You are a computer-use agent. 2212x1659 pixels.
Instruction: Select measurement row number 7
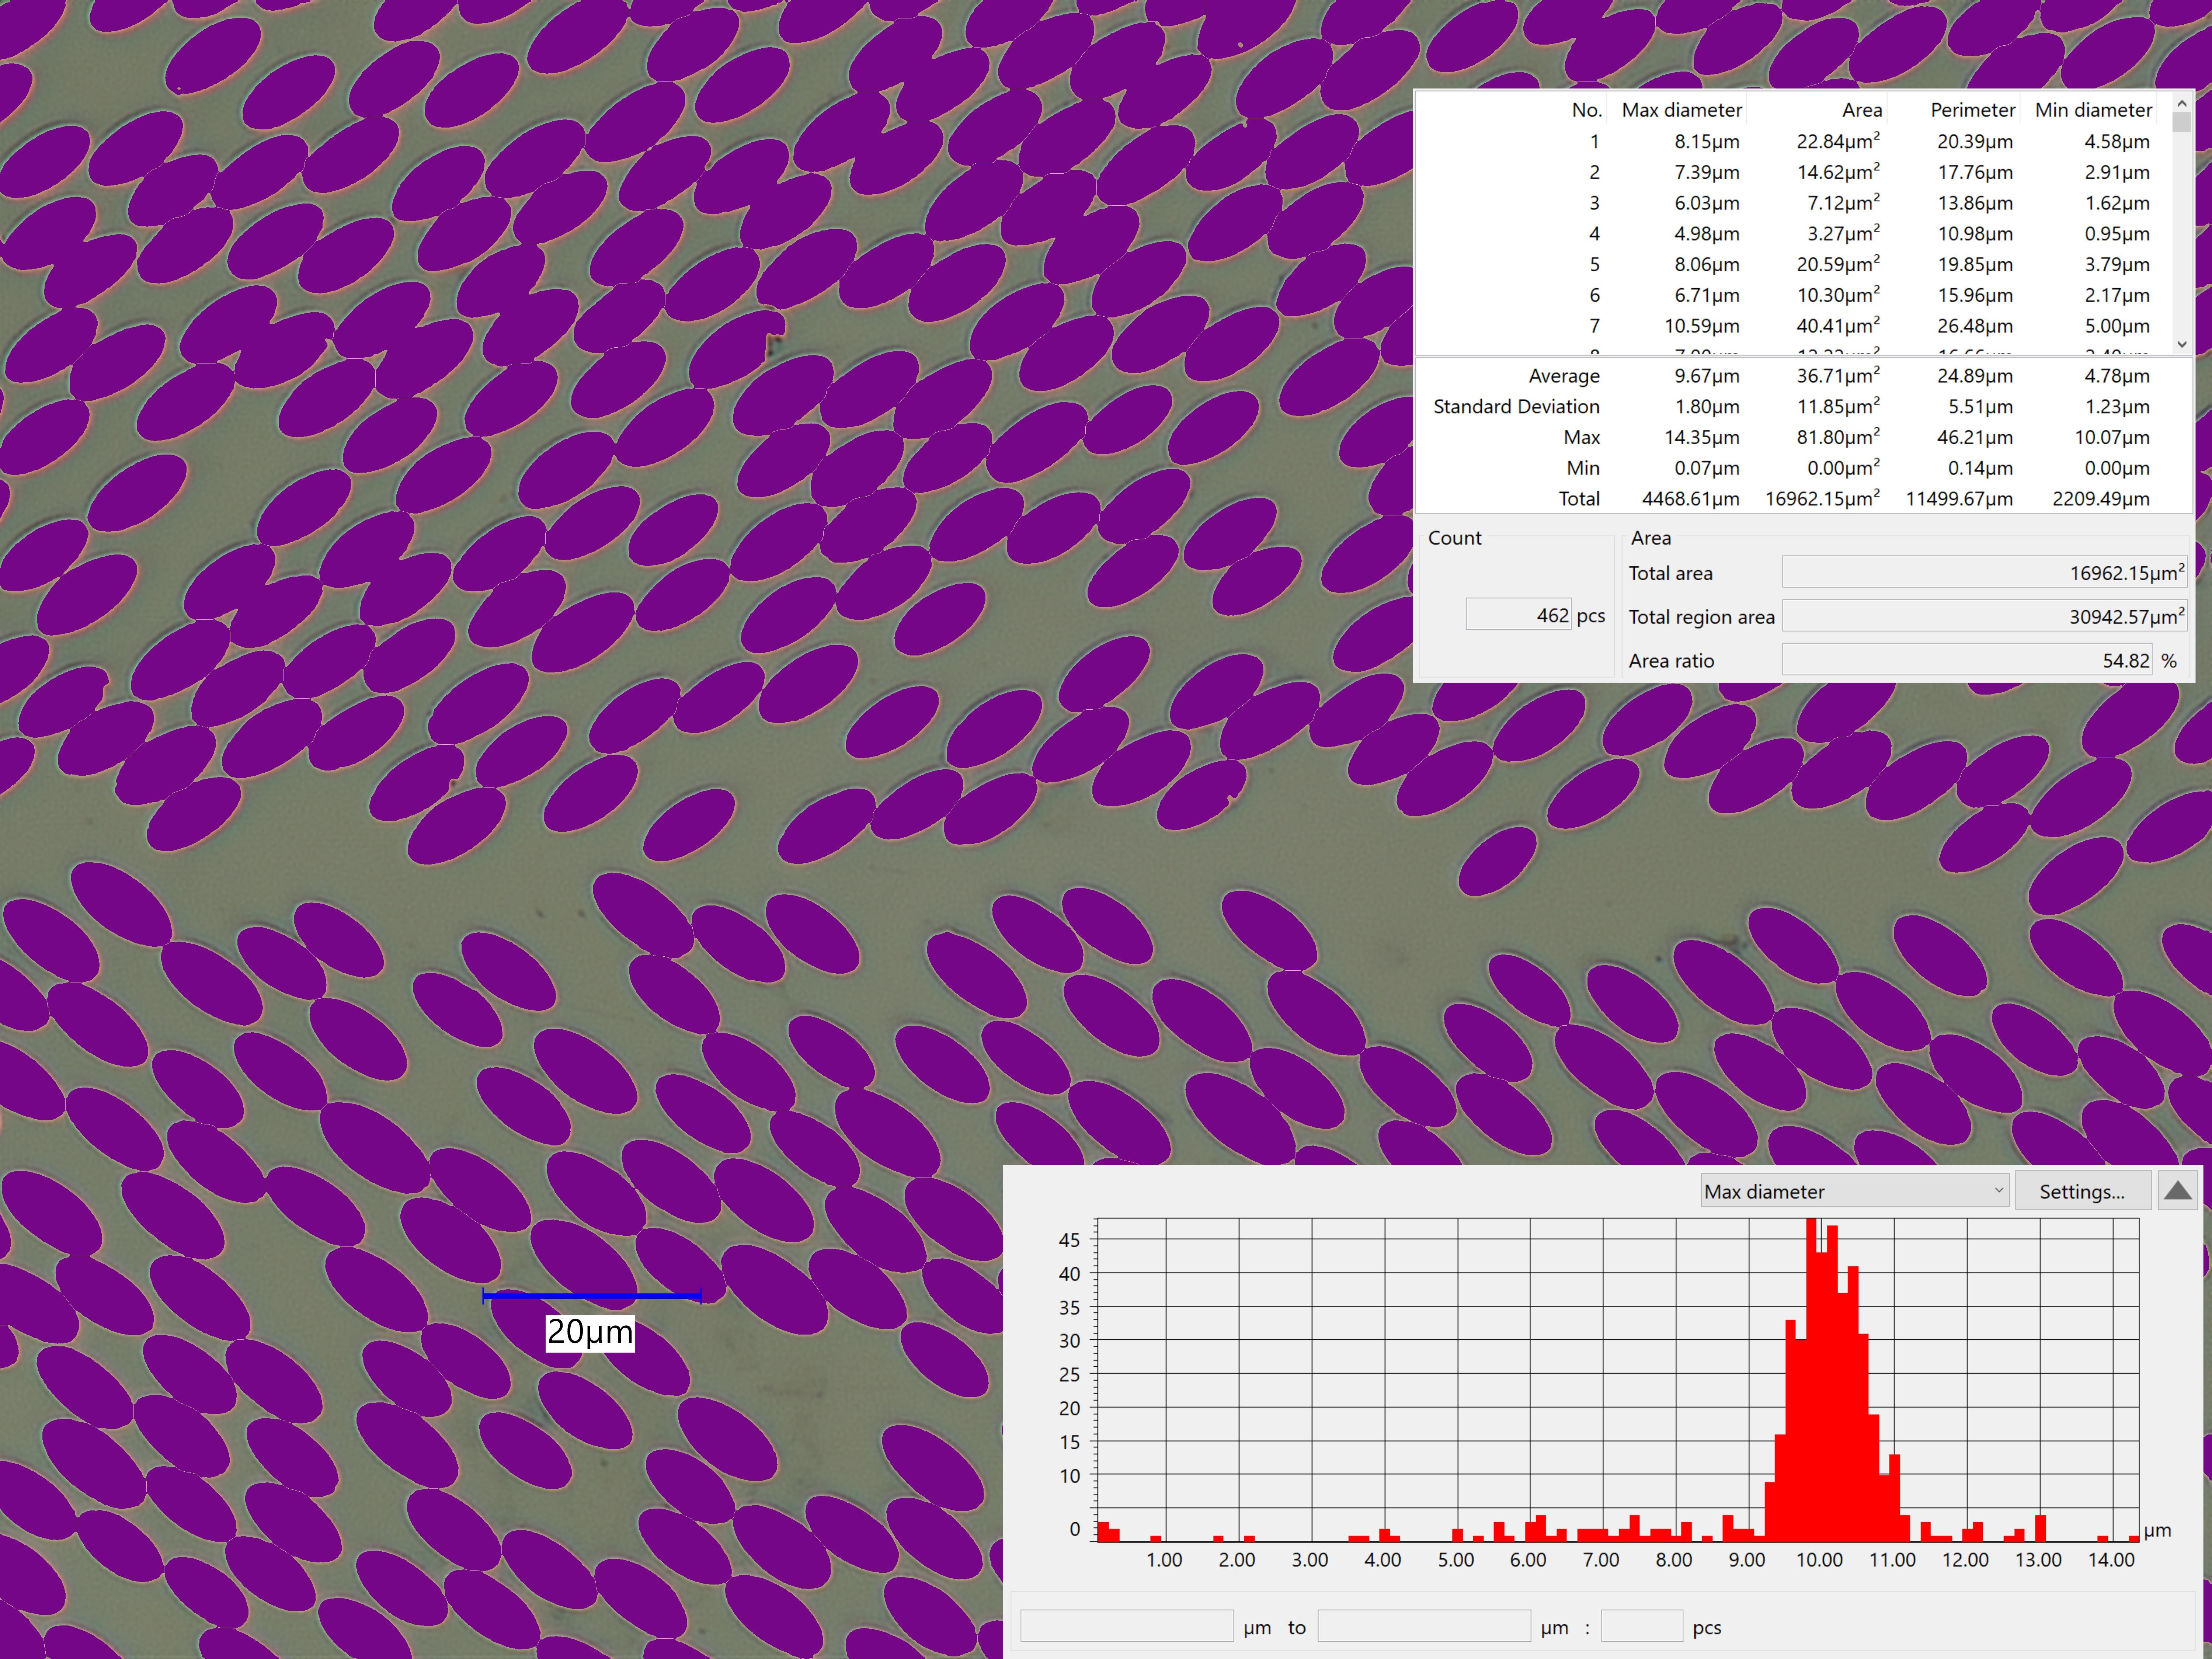[1790, 326]
